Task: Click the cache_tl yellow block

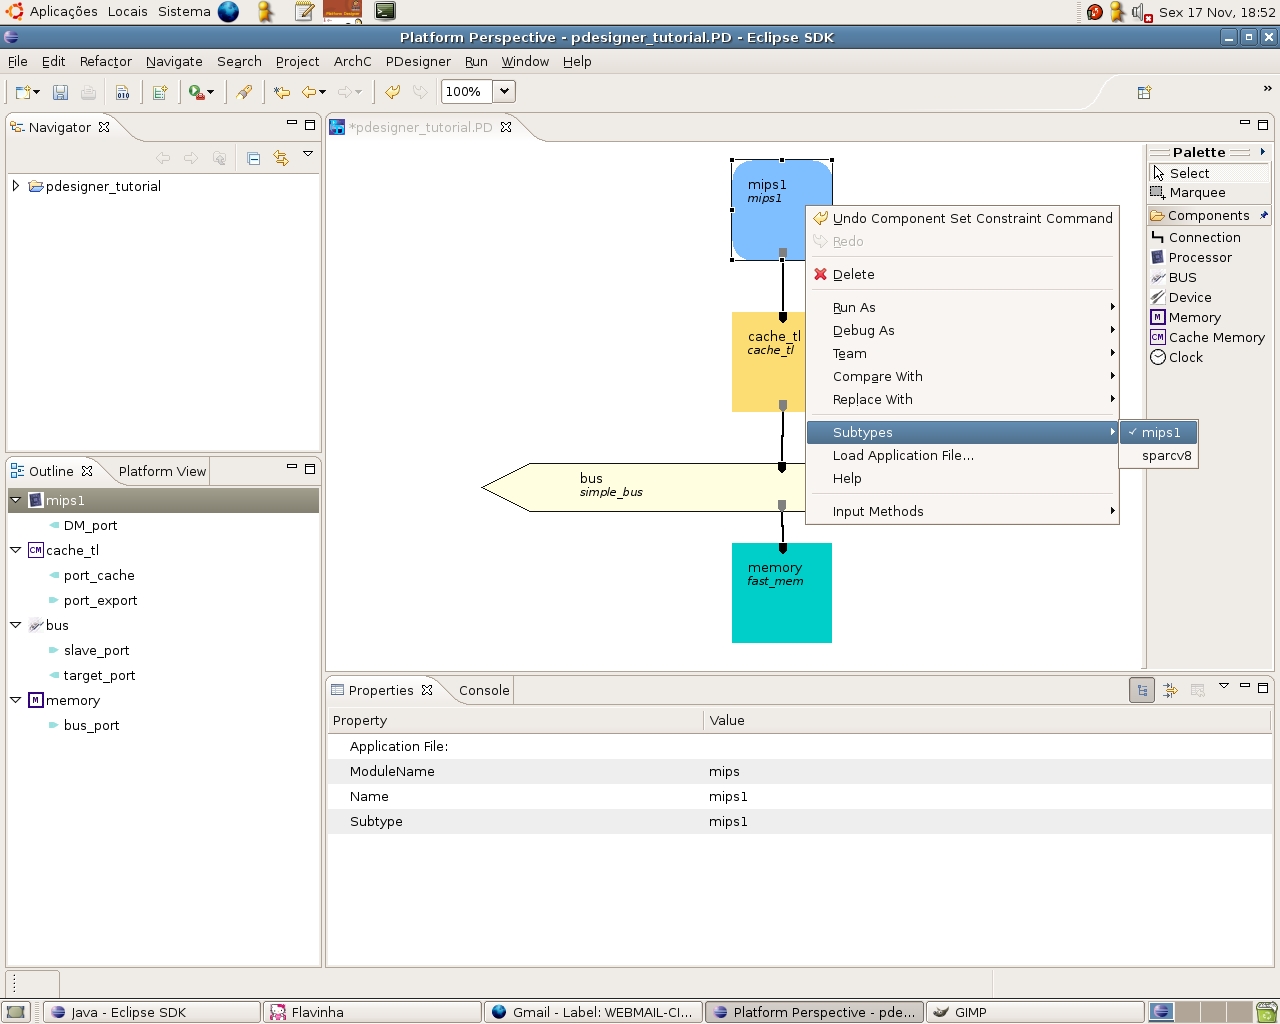Action: click(768, 362)
